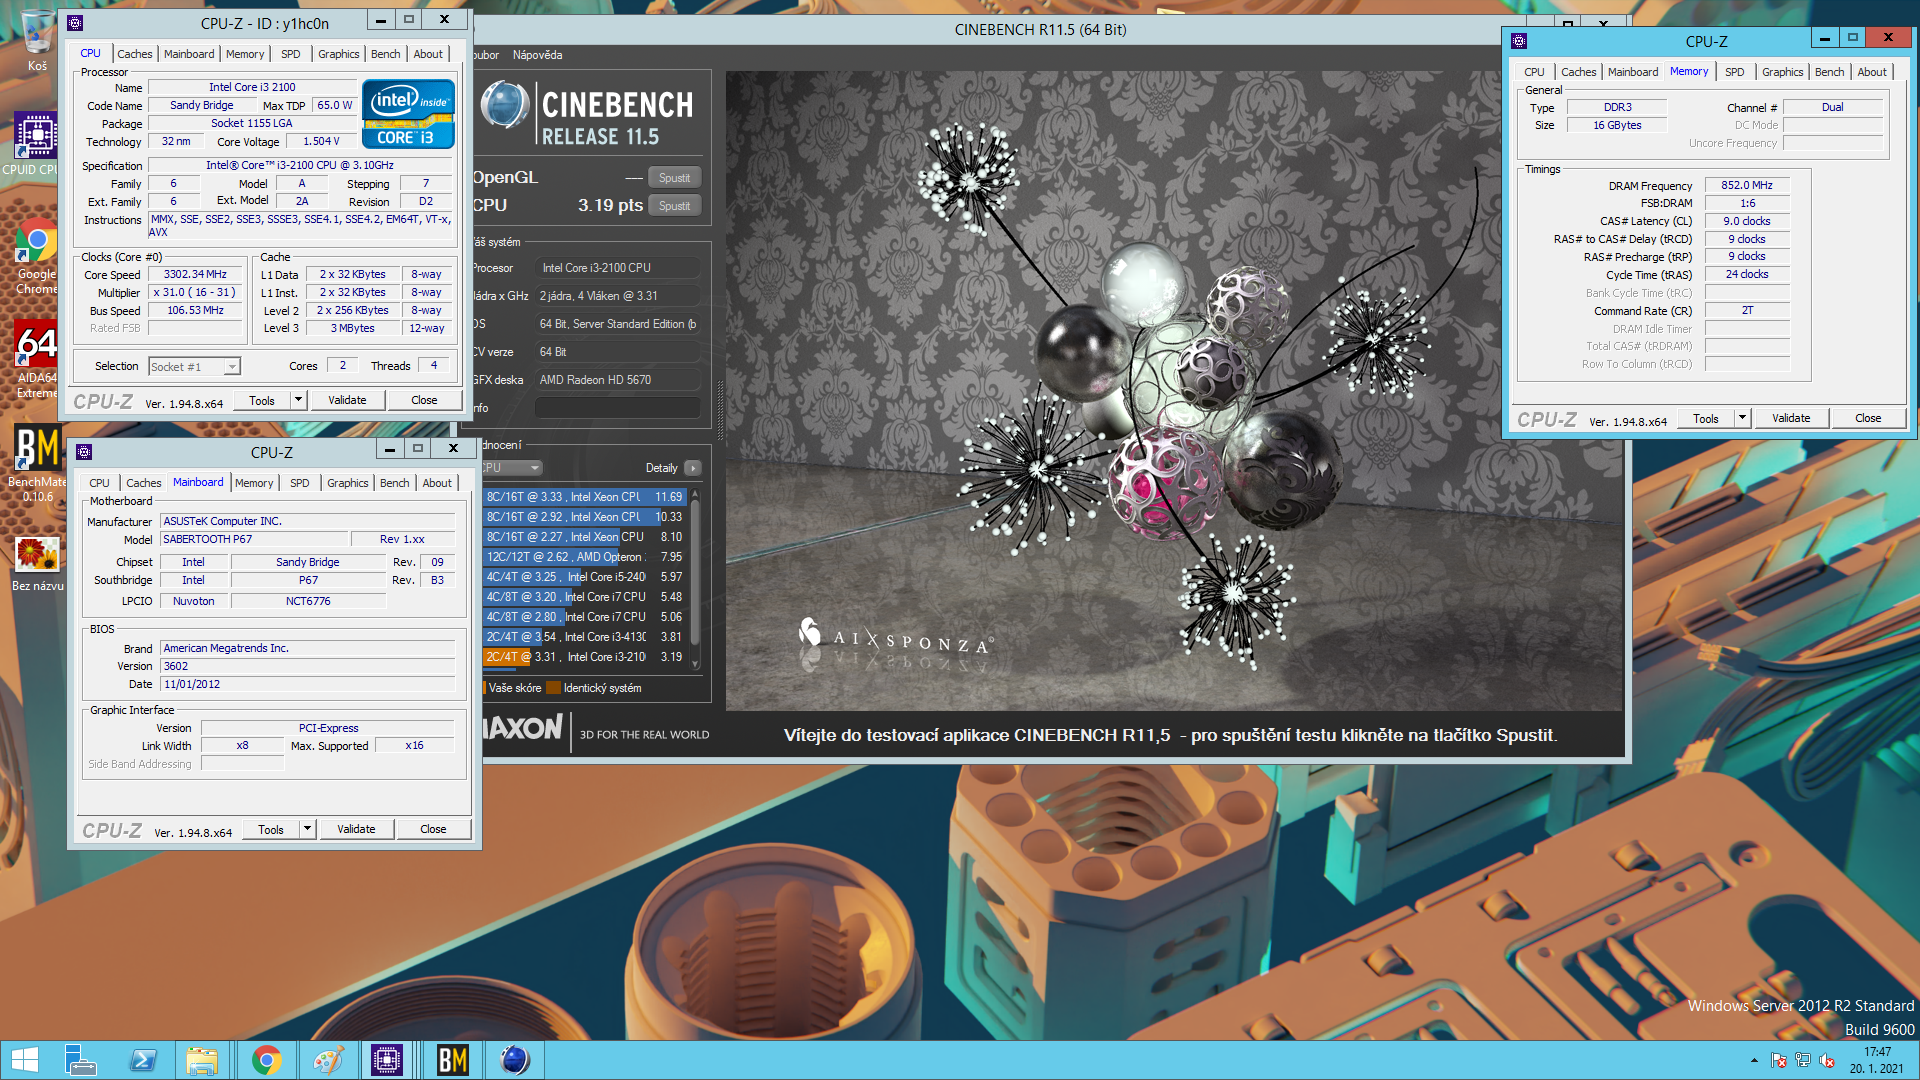
Task: Click the BIOS version field 3602
Action: coord(308,666)
